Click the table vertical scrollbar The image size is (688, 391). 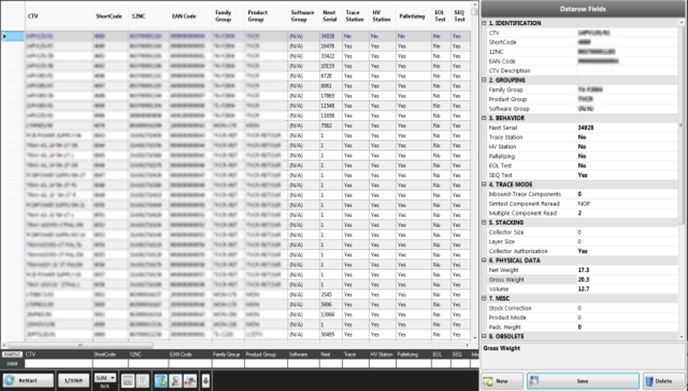point(475,171)
